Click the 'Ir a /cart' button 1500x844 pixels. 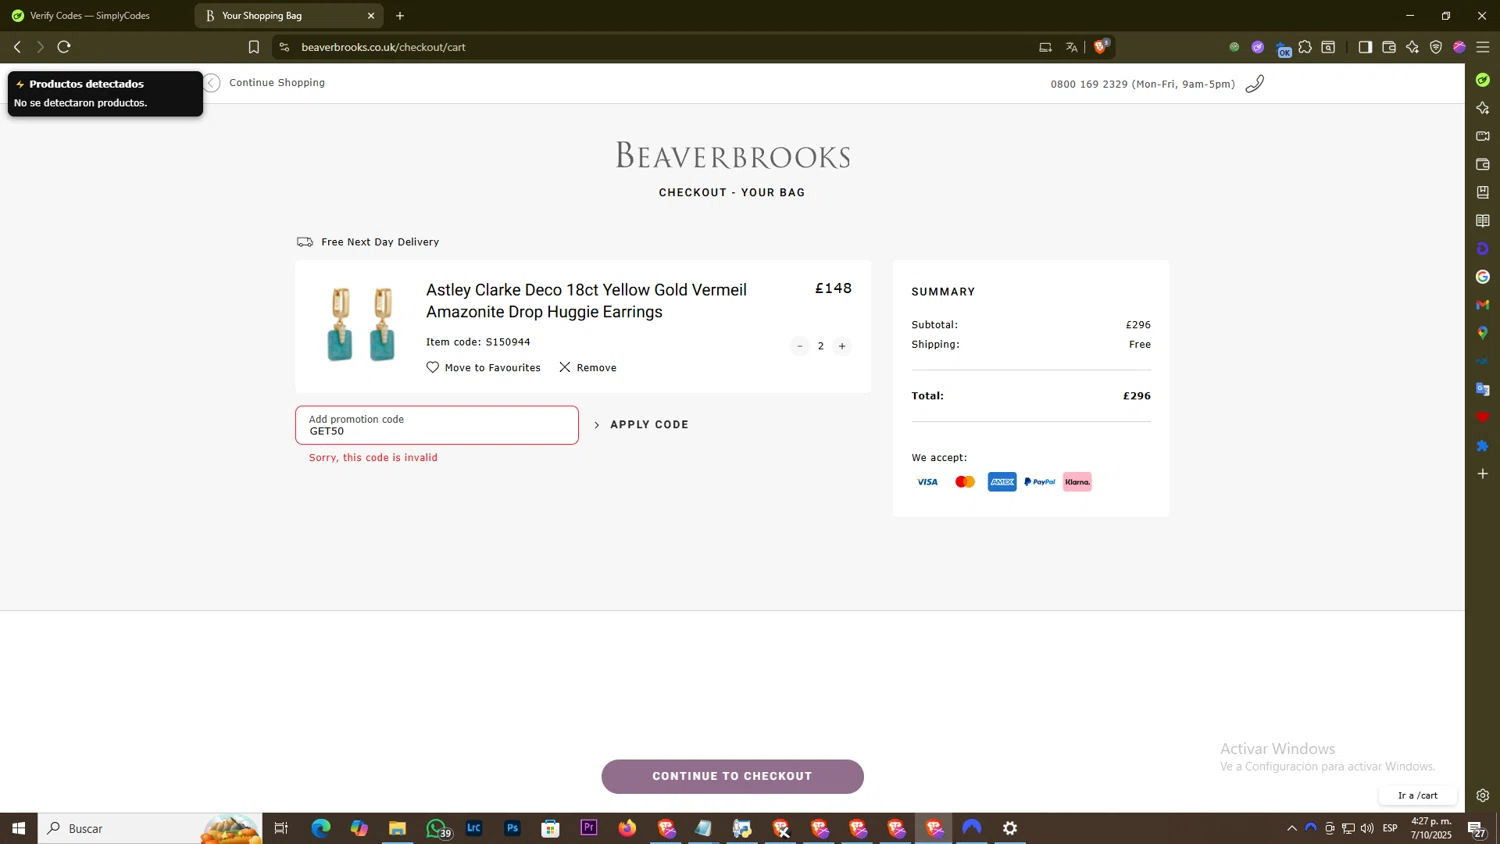[1417, 796]
